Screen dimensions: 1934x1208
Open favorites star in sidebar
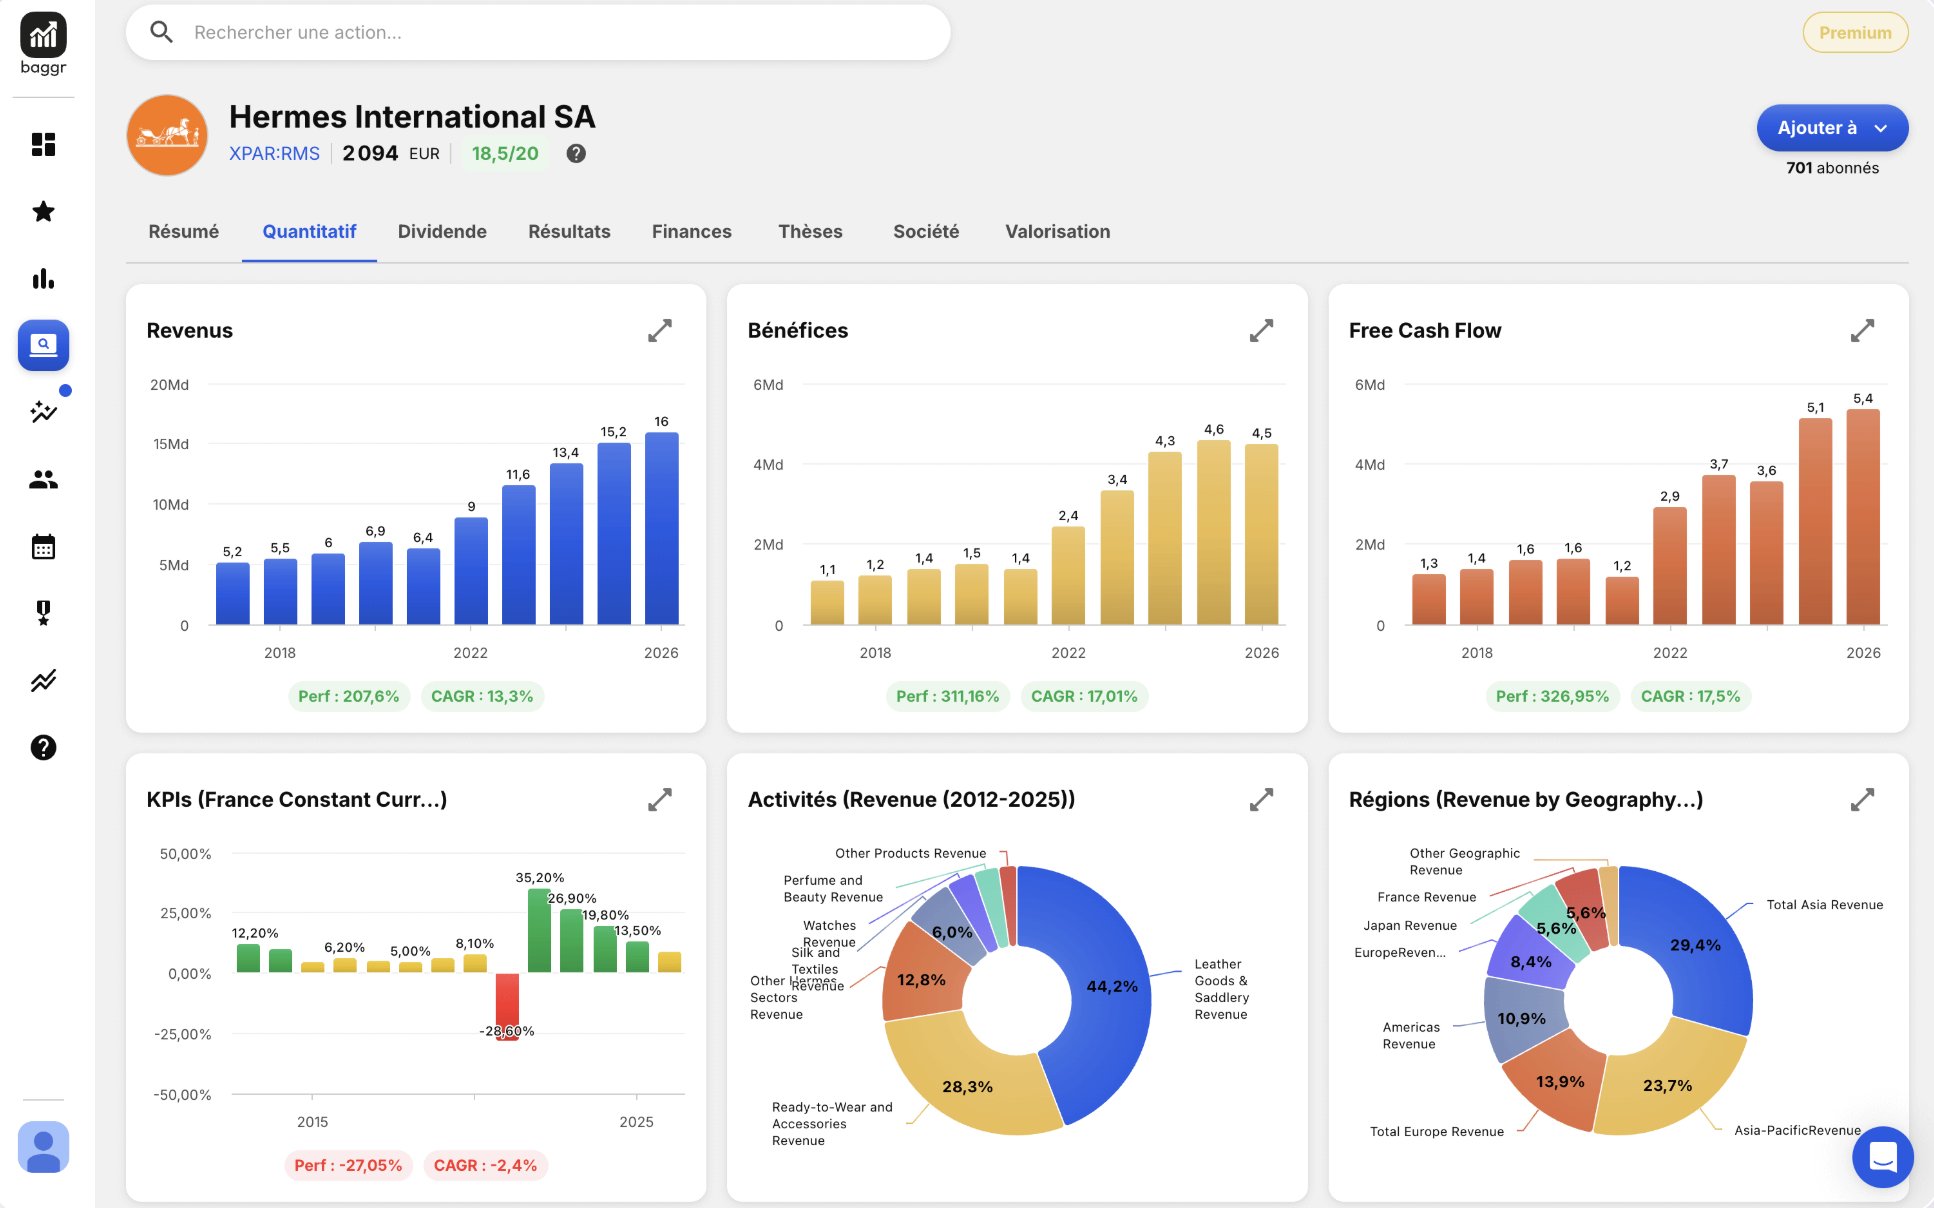[43, 211]
